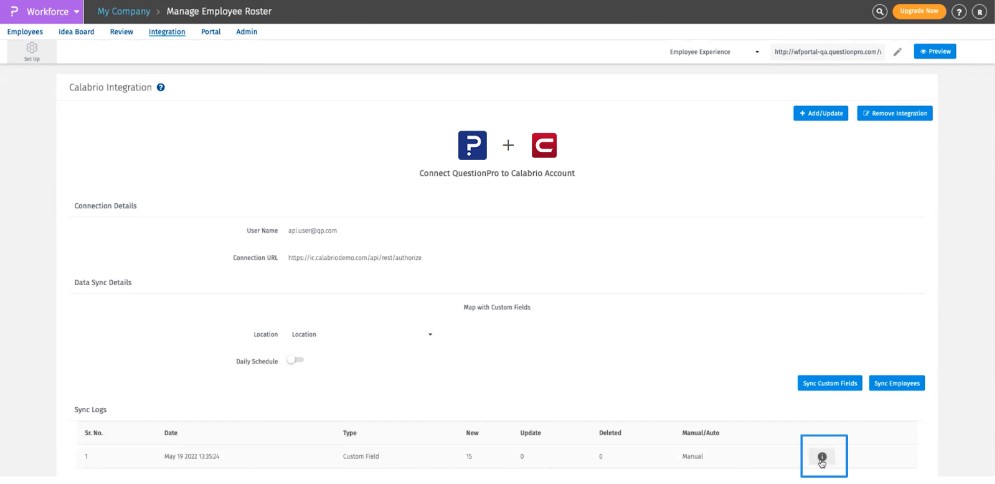The height and width of the screenshot is (484, 995).
Task: Open the Set Up gear icon
Action: click(32, 51)
